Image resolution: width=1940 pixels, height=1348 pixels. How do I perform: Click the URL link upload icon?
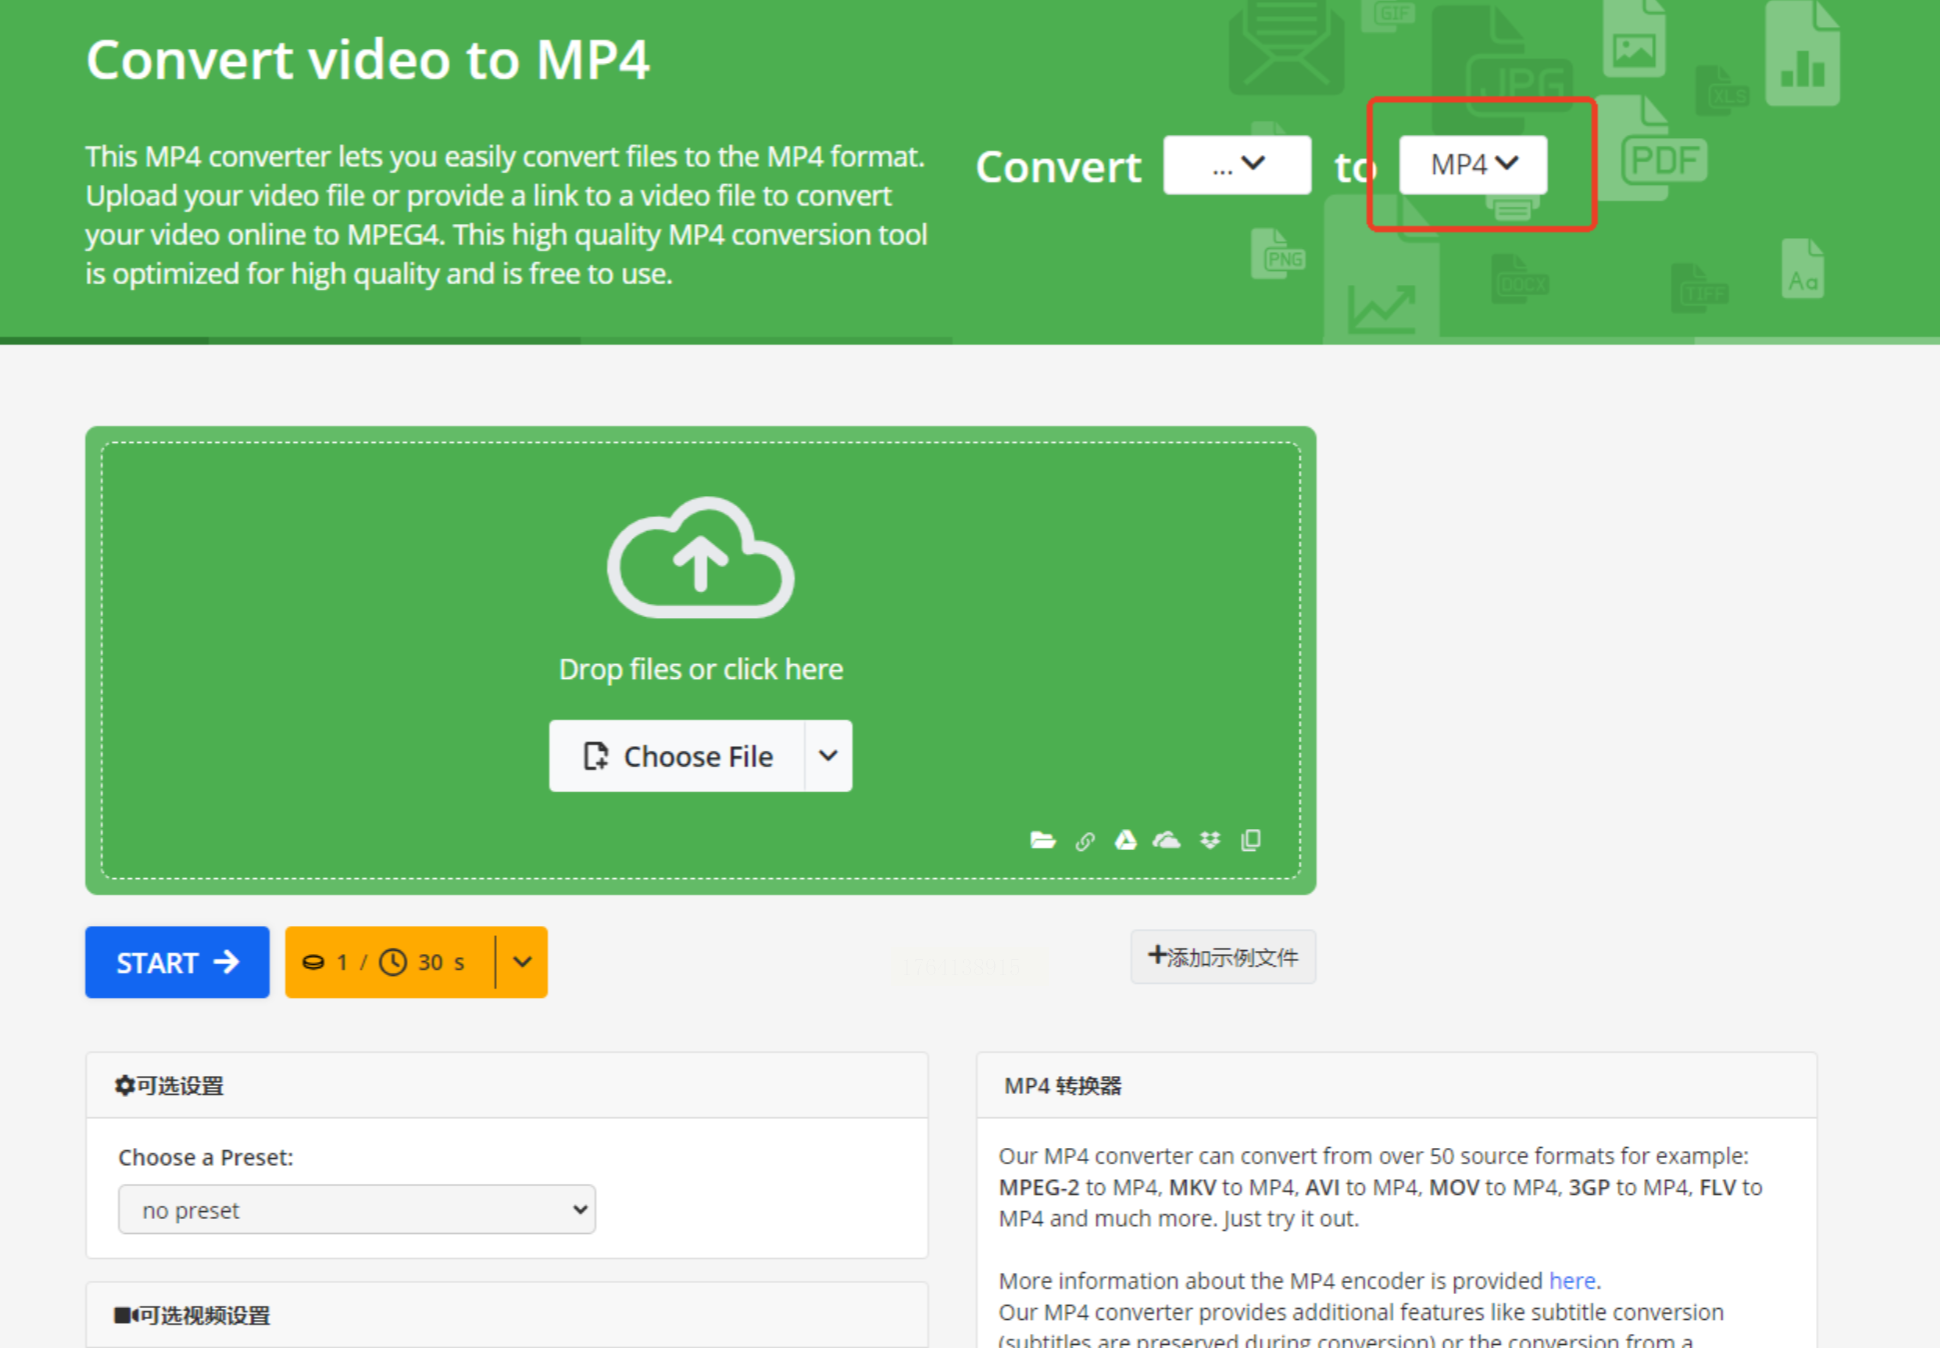pyautogui.click(x=1085, y=841)
